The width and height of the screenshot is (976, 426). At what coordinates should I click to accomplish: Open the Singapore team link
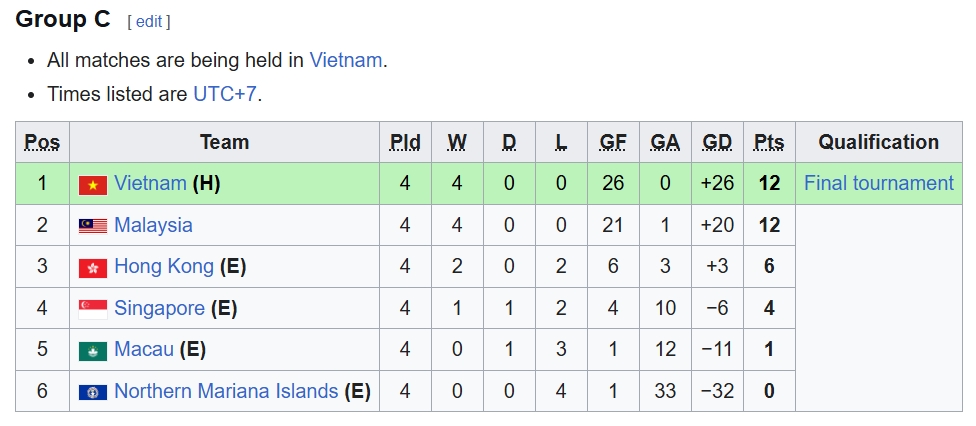click(x=159, y=308)
